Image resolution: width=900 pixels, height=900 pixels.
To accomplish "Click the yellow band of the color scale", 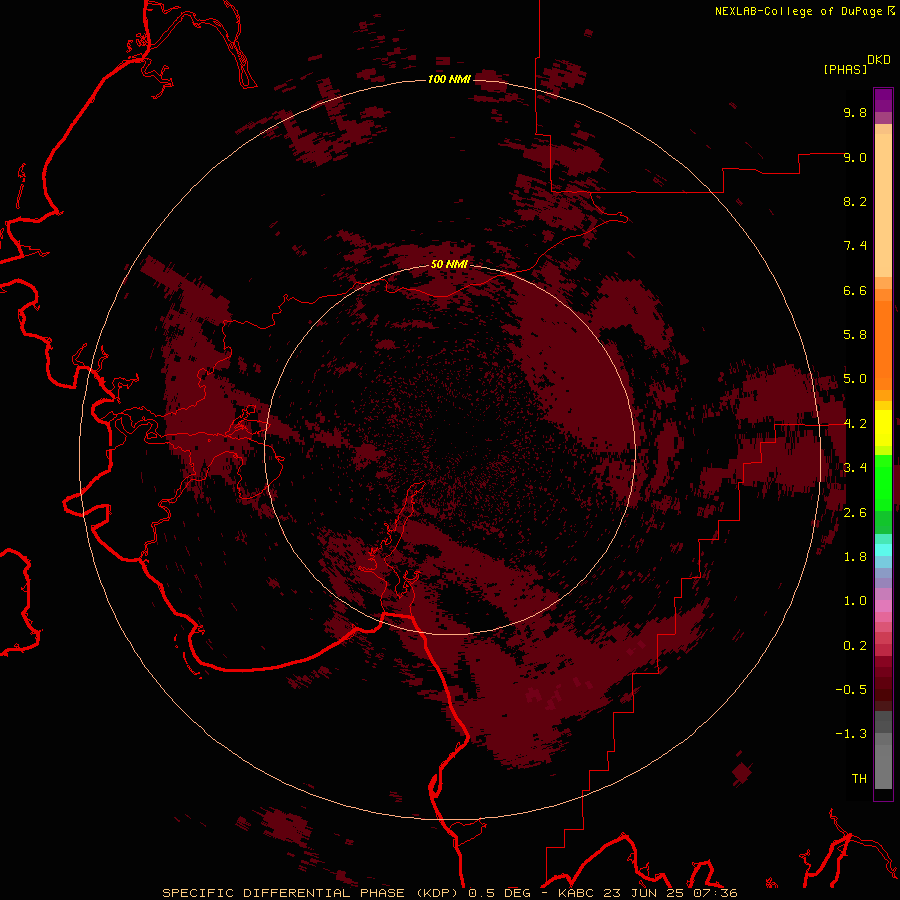I will click(883, 428).
